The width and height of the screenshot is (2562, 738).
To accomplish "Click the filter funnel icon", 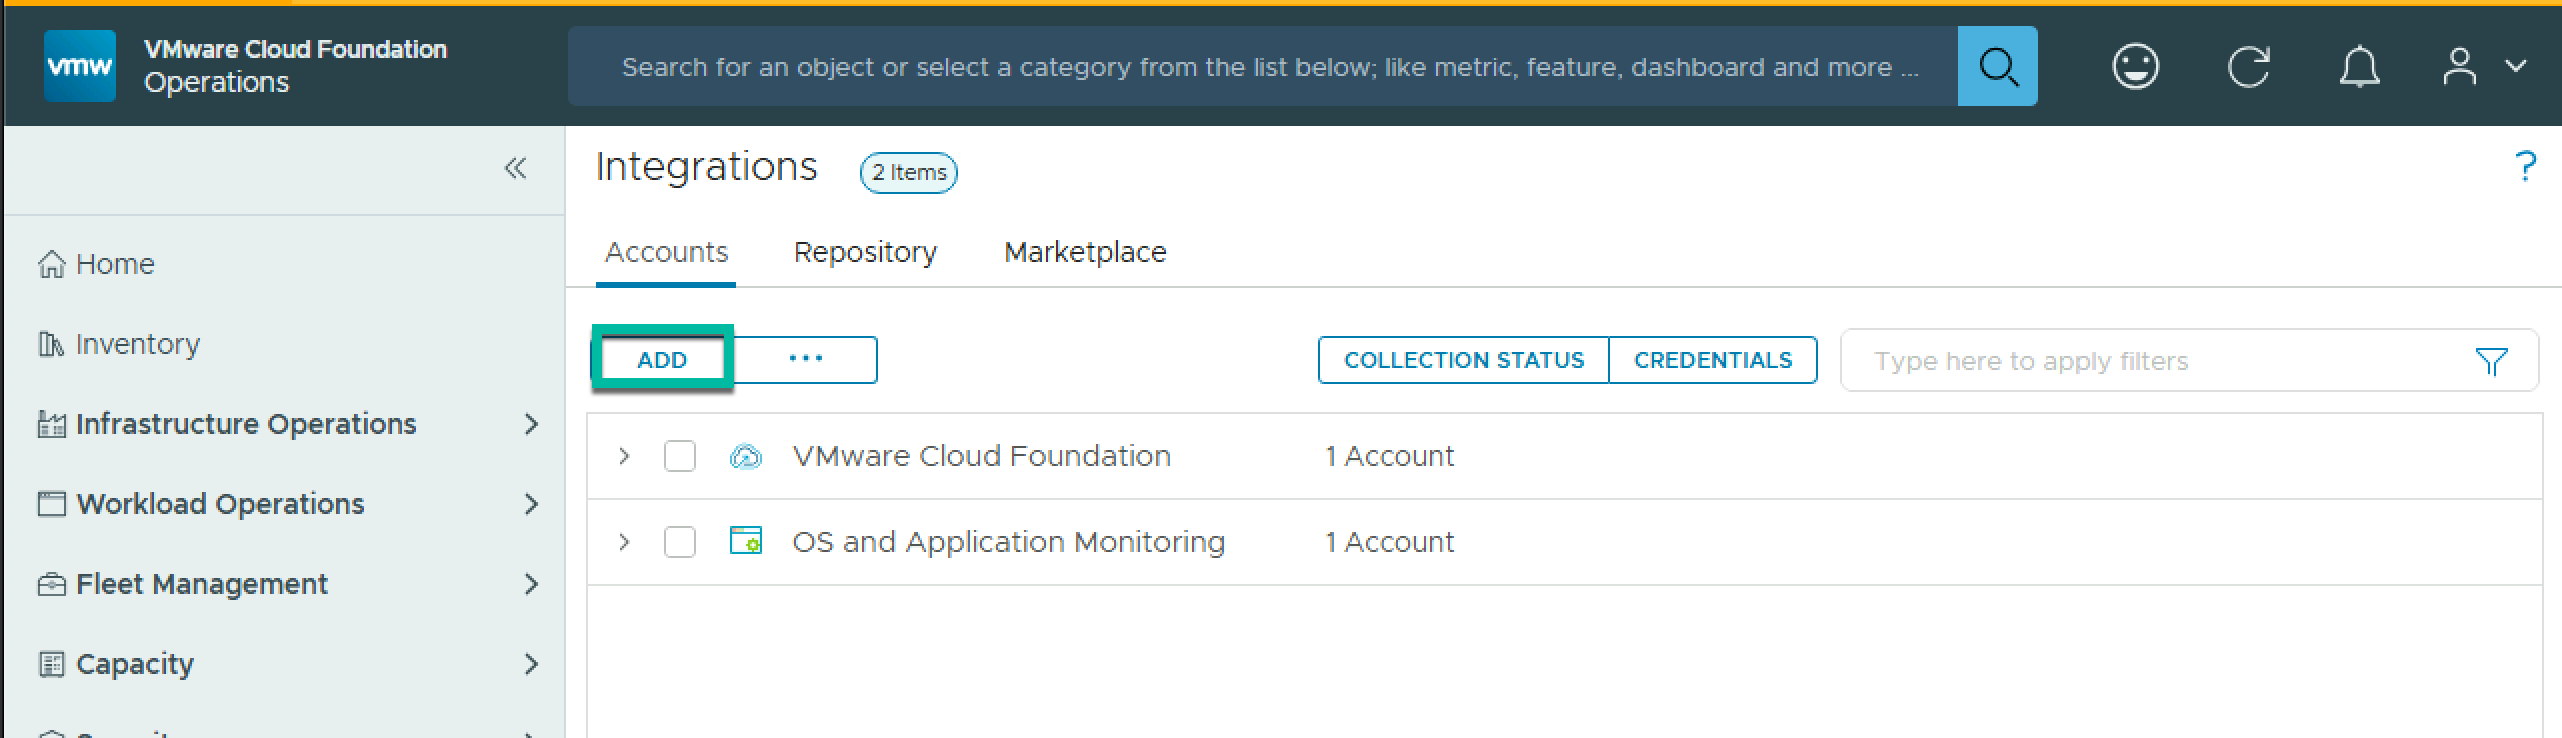I will pos(2491,361).
